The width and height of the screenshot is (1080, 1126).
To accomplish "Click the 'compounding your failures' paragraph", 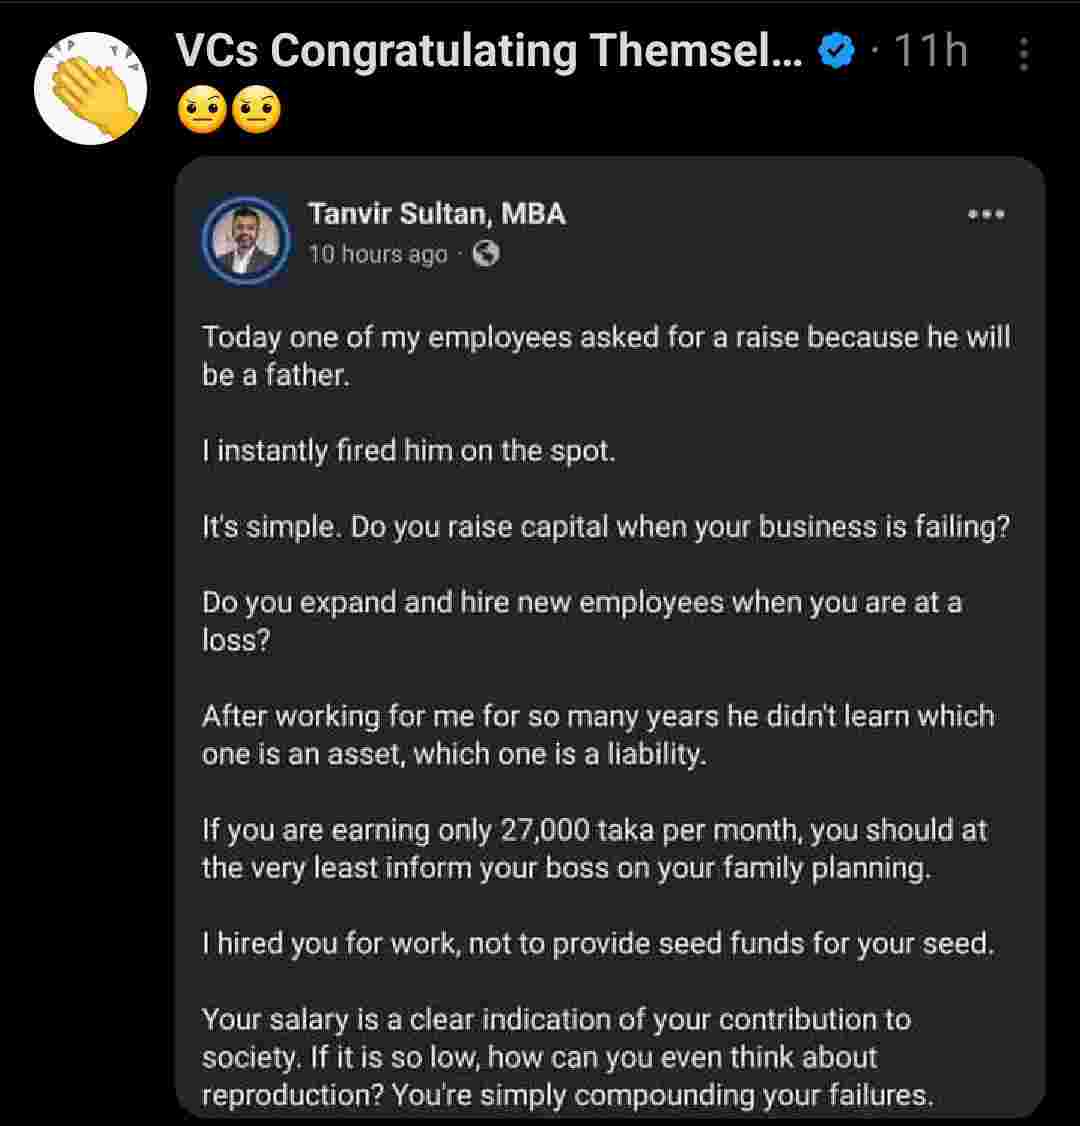I will (567, 1058).
